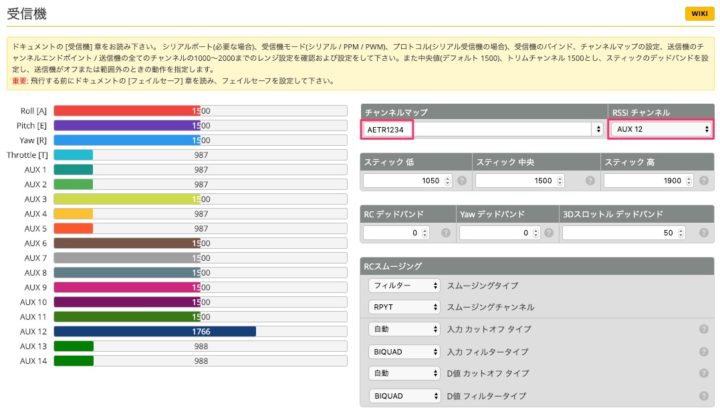Click the yellow WIKI button
The image size is (720, 416).
click(696, 13)
